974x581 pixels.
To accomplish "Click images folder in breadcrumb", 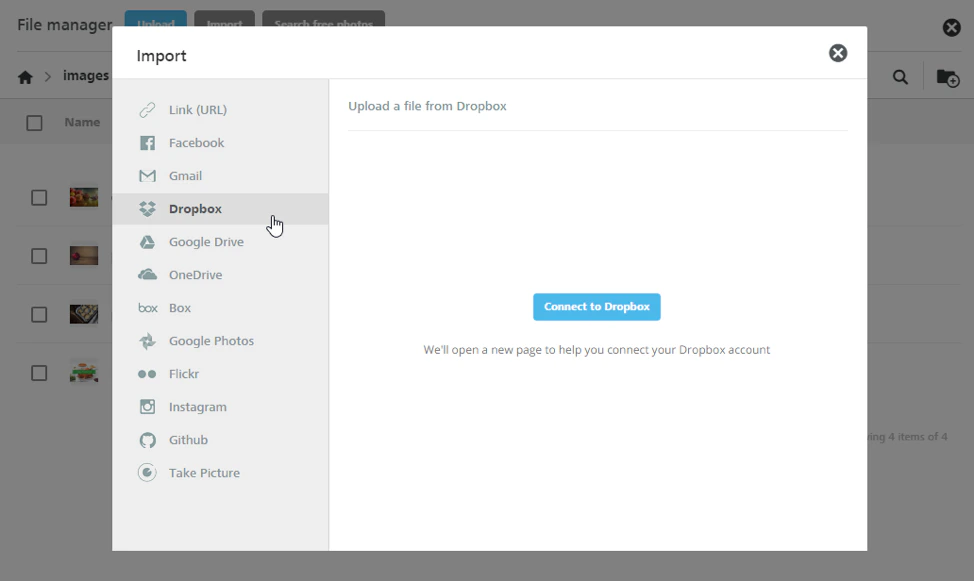I will pos(86,76).
